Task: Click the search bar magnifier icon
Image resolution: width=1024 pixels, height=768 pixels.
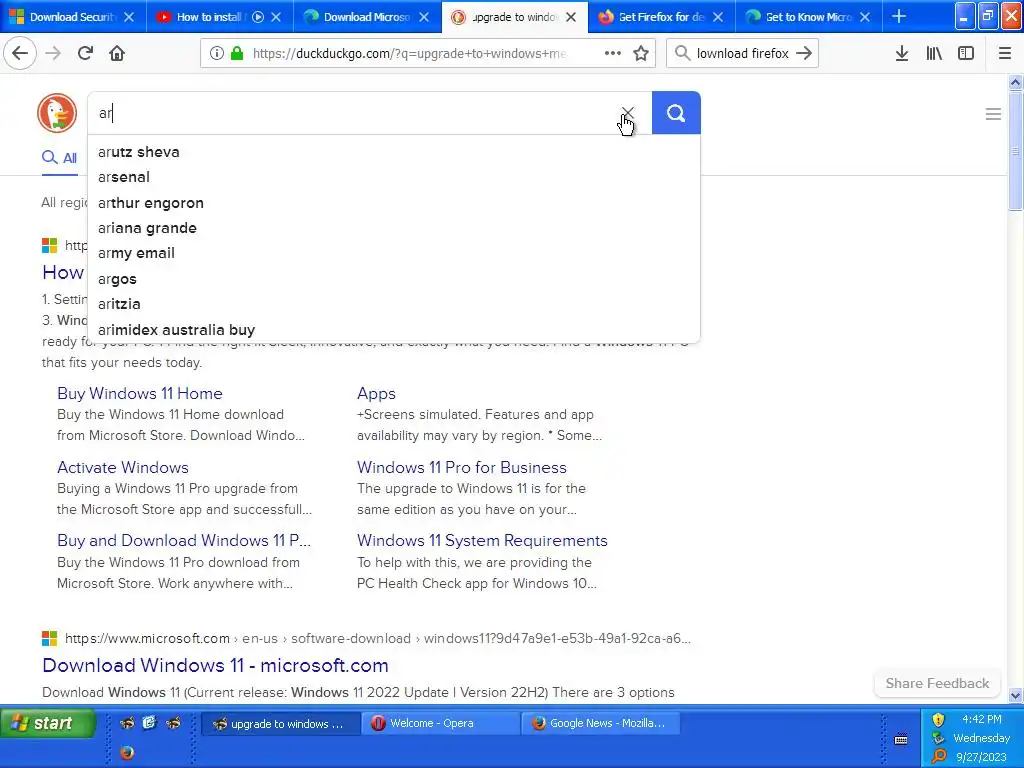Action: [682, 54]
